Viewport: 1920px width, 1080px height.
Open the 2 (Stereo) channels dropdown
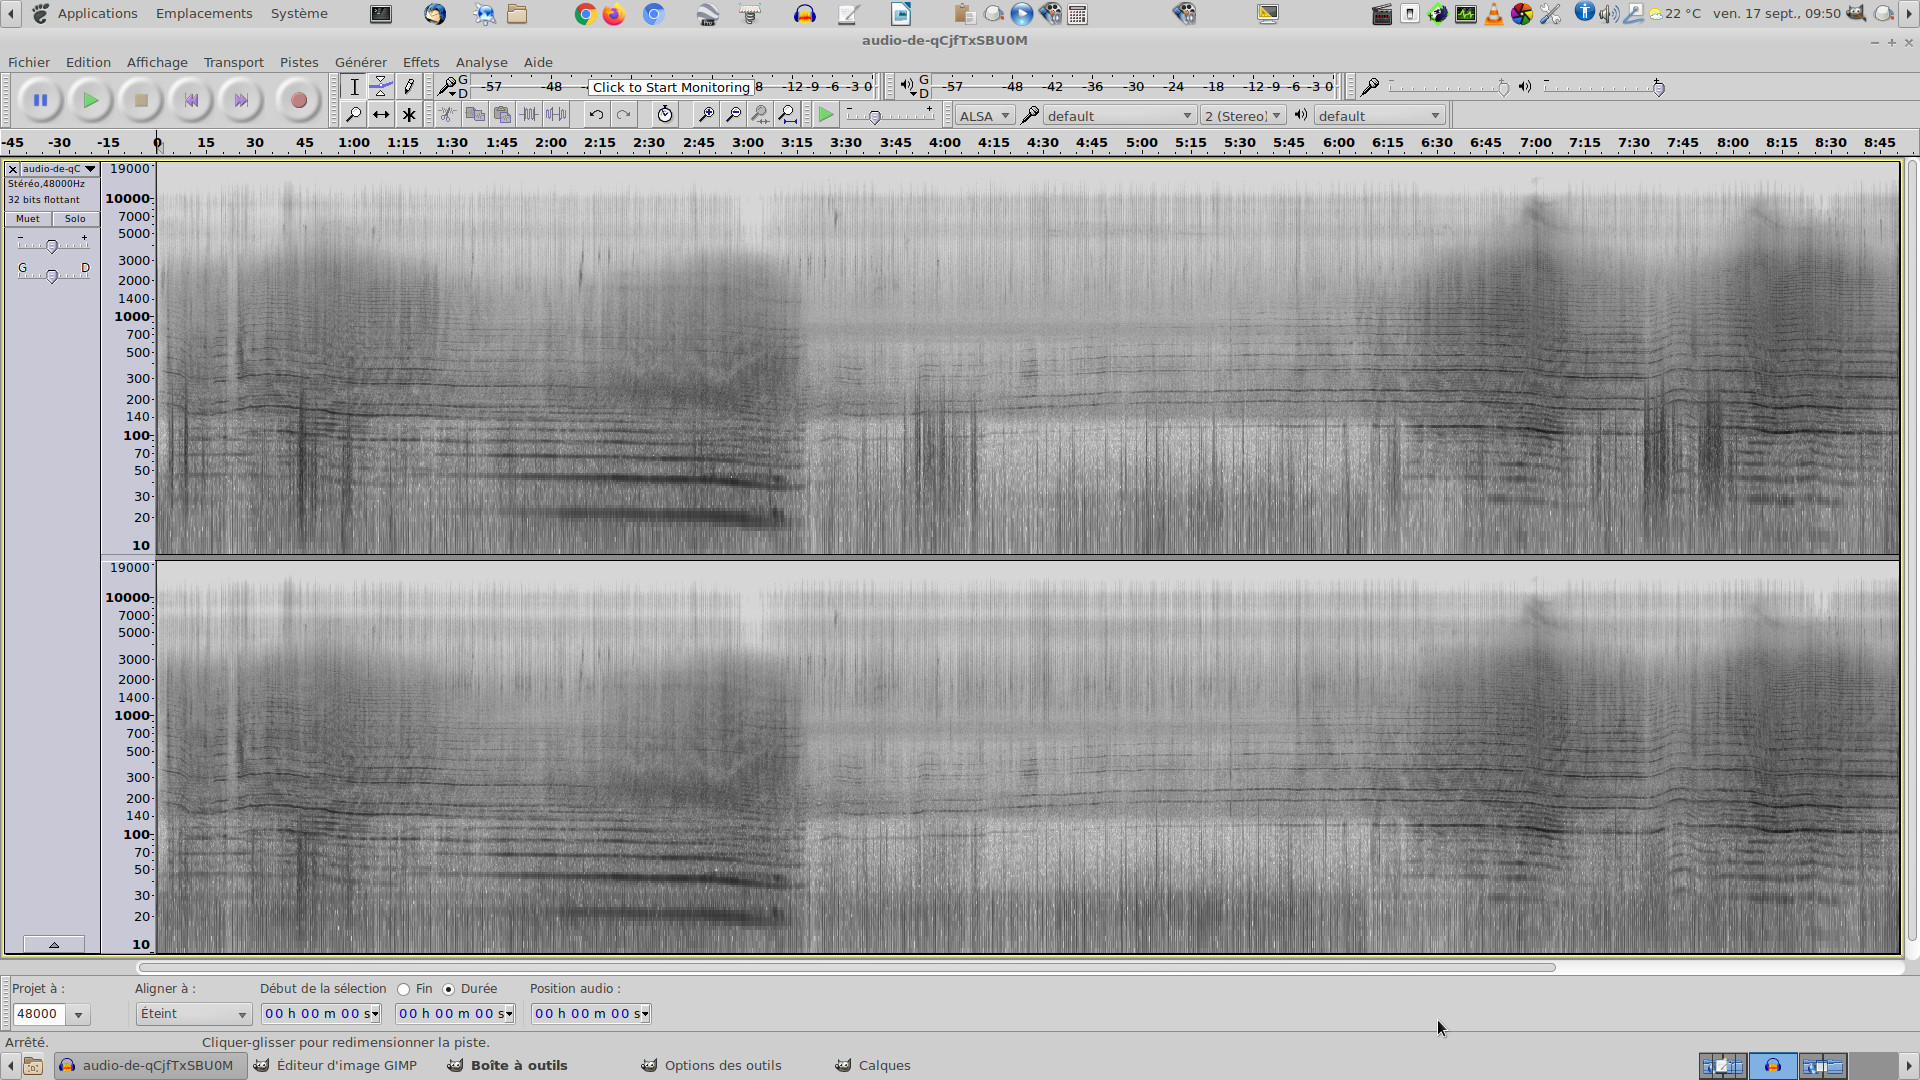click(x=1243, y=116)
